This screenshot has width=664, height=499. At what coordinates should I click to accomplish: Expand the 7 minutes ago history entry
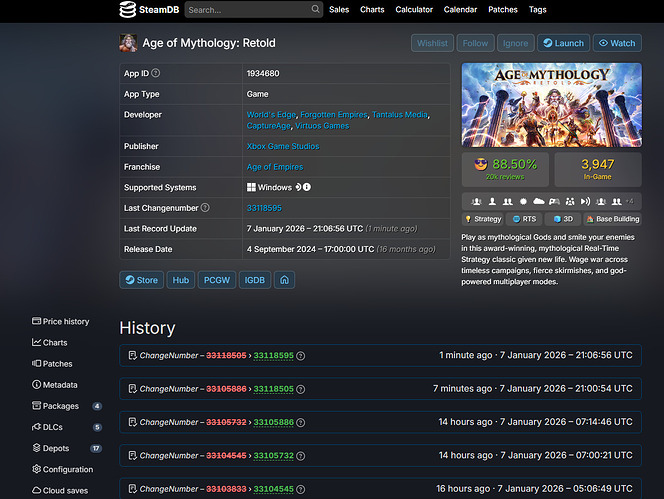[379, 388]
